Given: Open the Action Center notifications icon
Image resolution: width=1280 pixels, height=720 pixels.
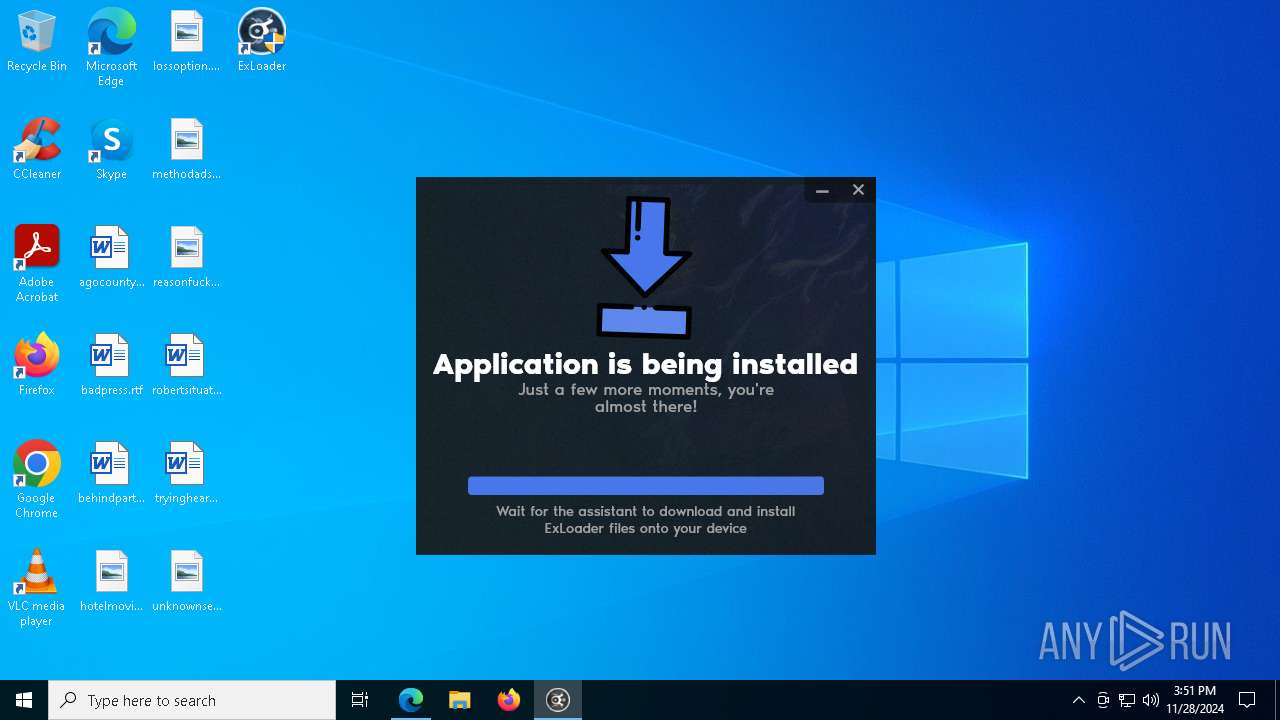Looking at the screenshot, I should pyautogui.click(x=1247, y=700).
